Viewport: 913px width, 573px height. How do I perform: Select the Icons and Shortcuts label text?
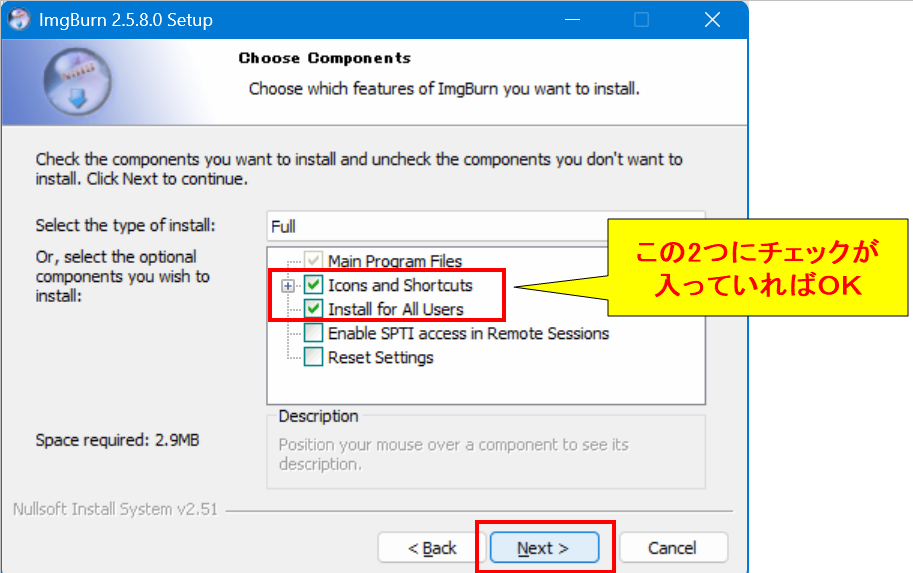click(400, 286)
